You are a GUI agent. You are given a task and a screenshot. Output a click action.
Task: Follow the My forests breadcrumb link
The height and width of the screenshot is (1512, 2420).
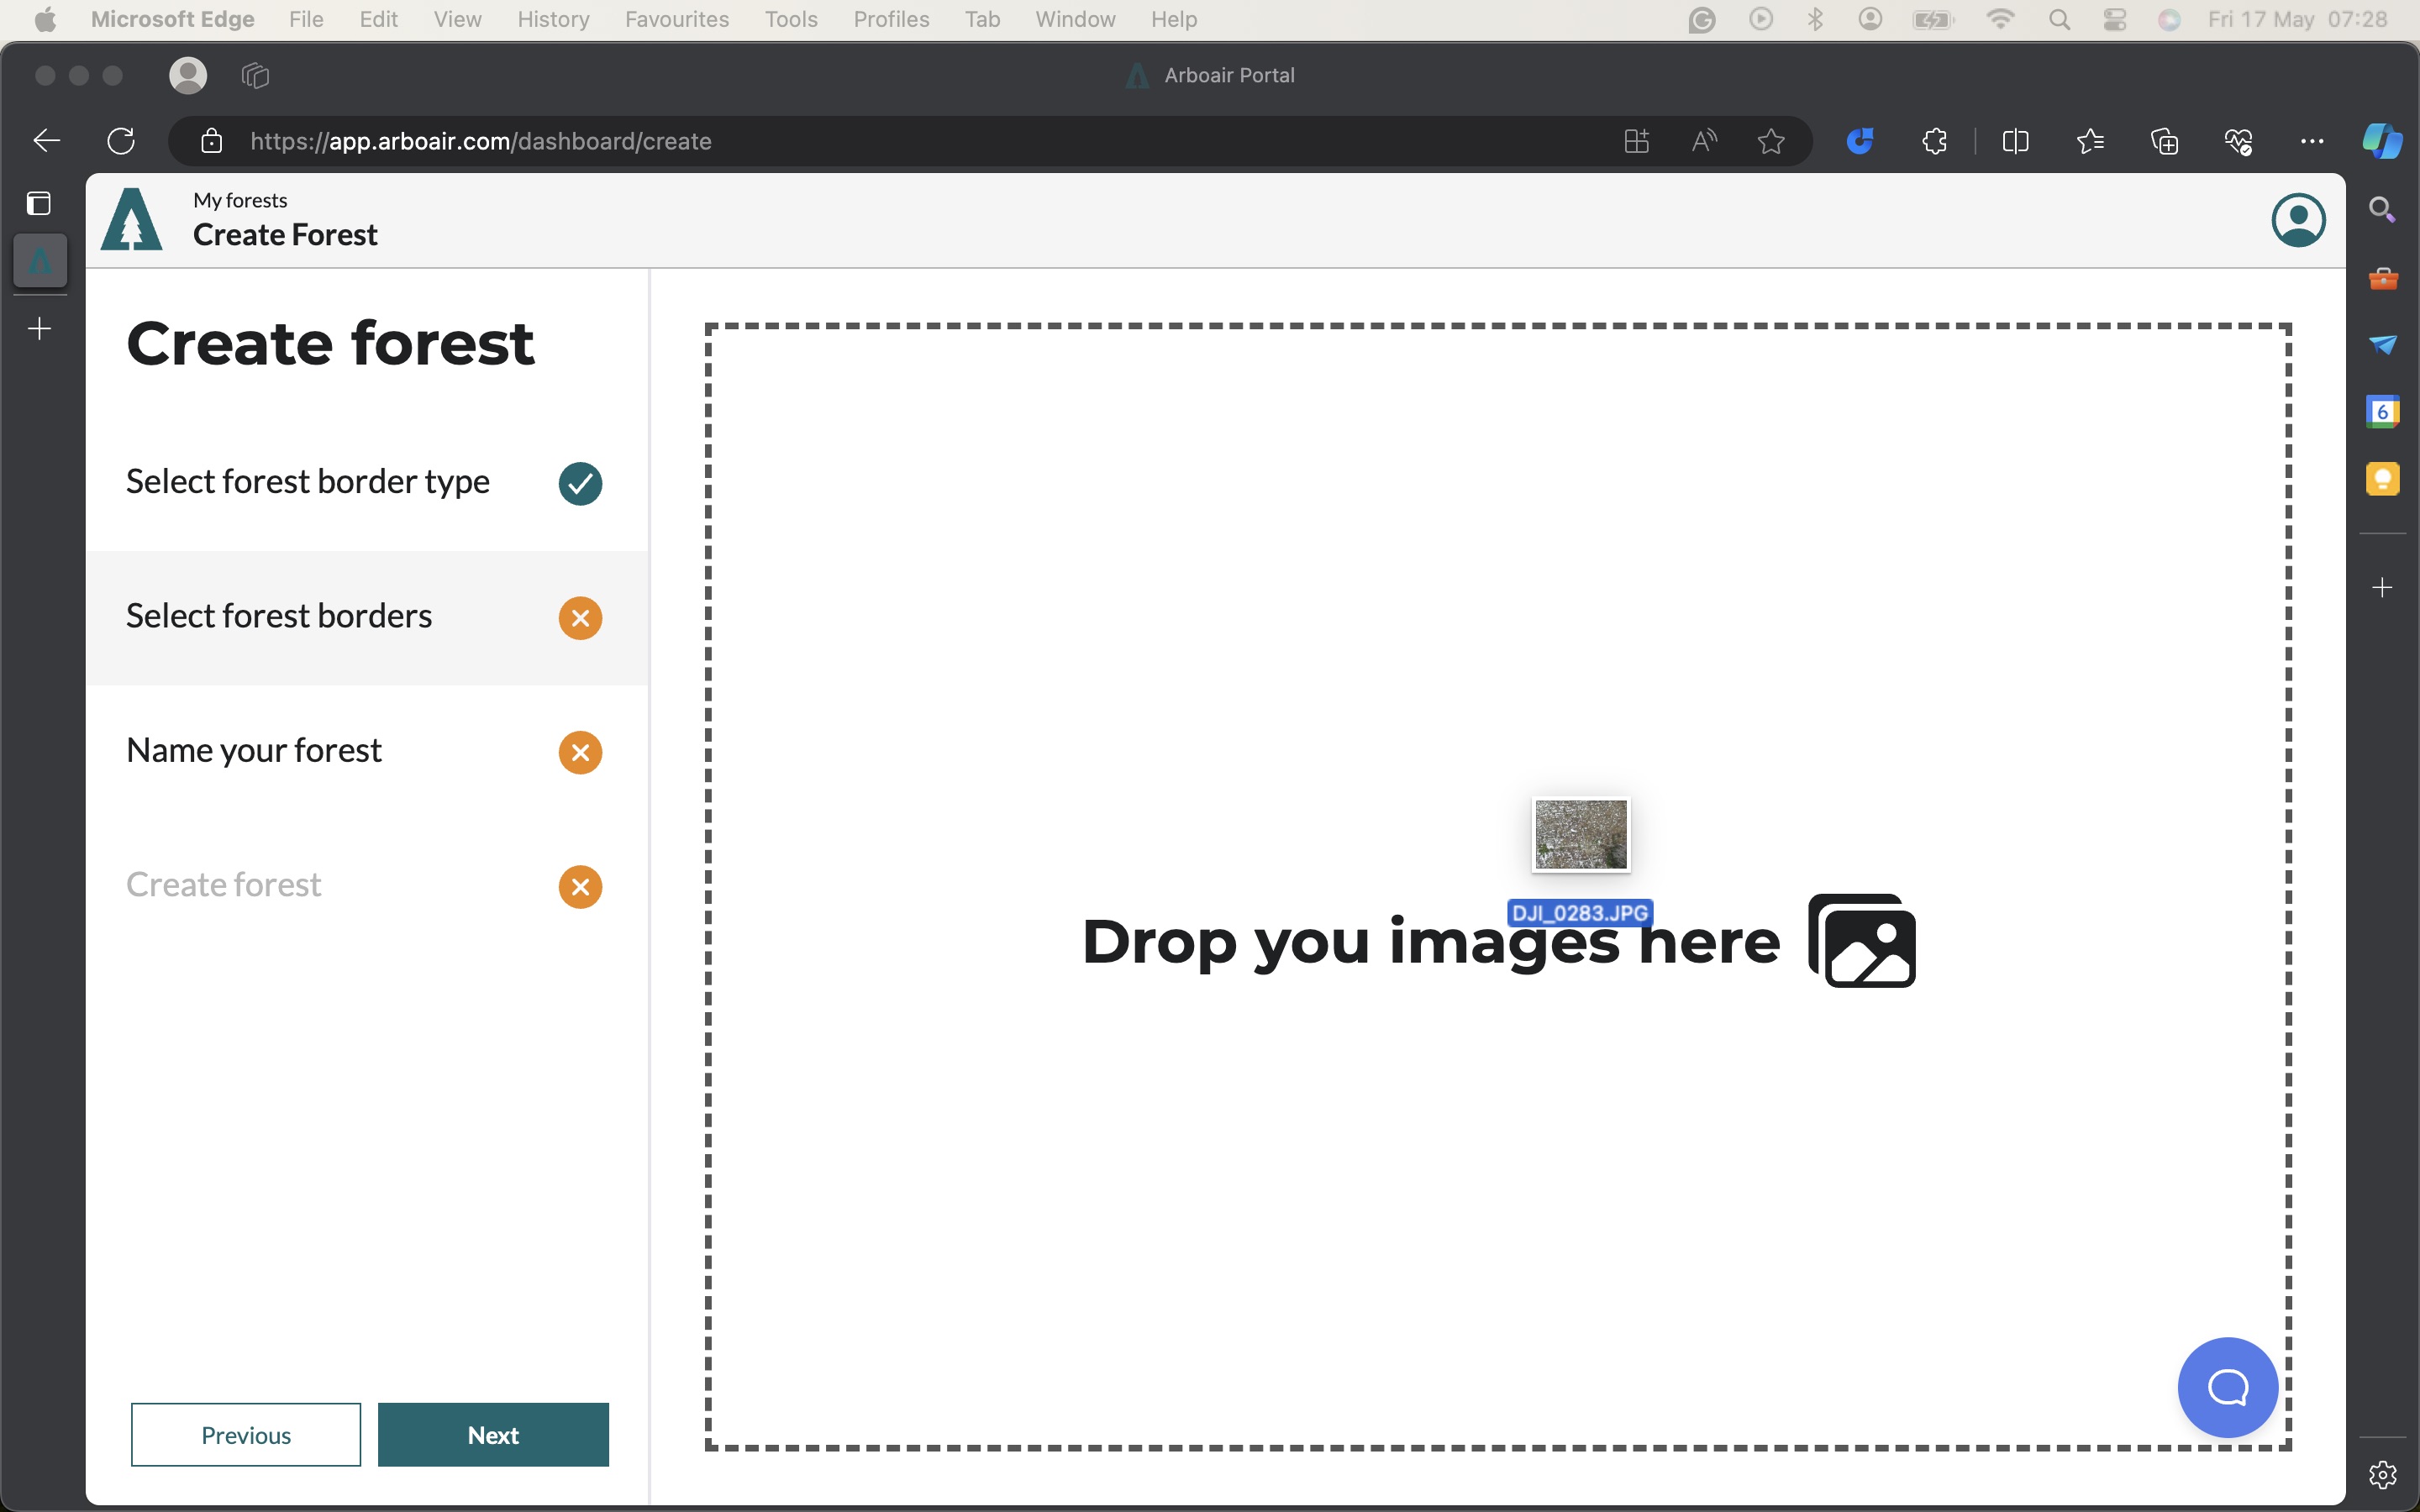pos(240,200)
